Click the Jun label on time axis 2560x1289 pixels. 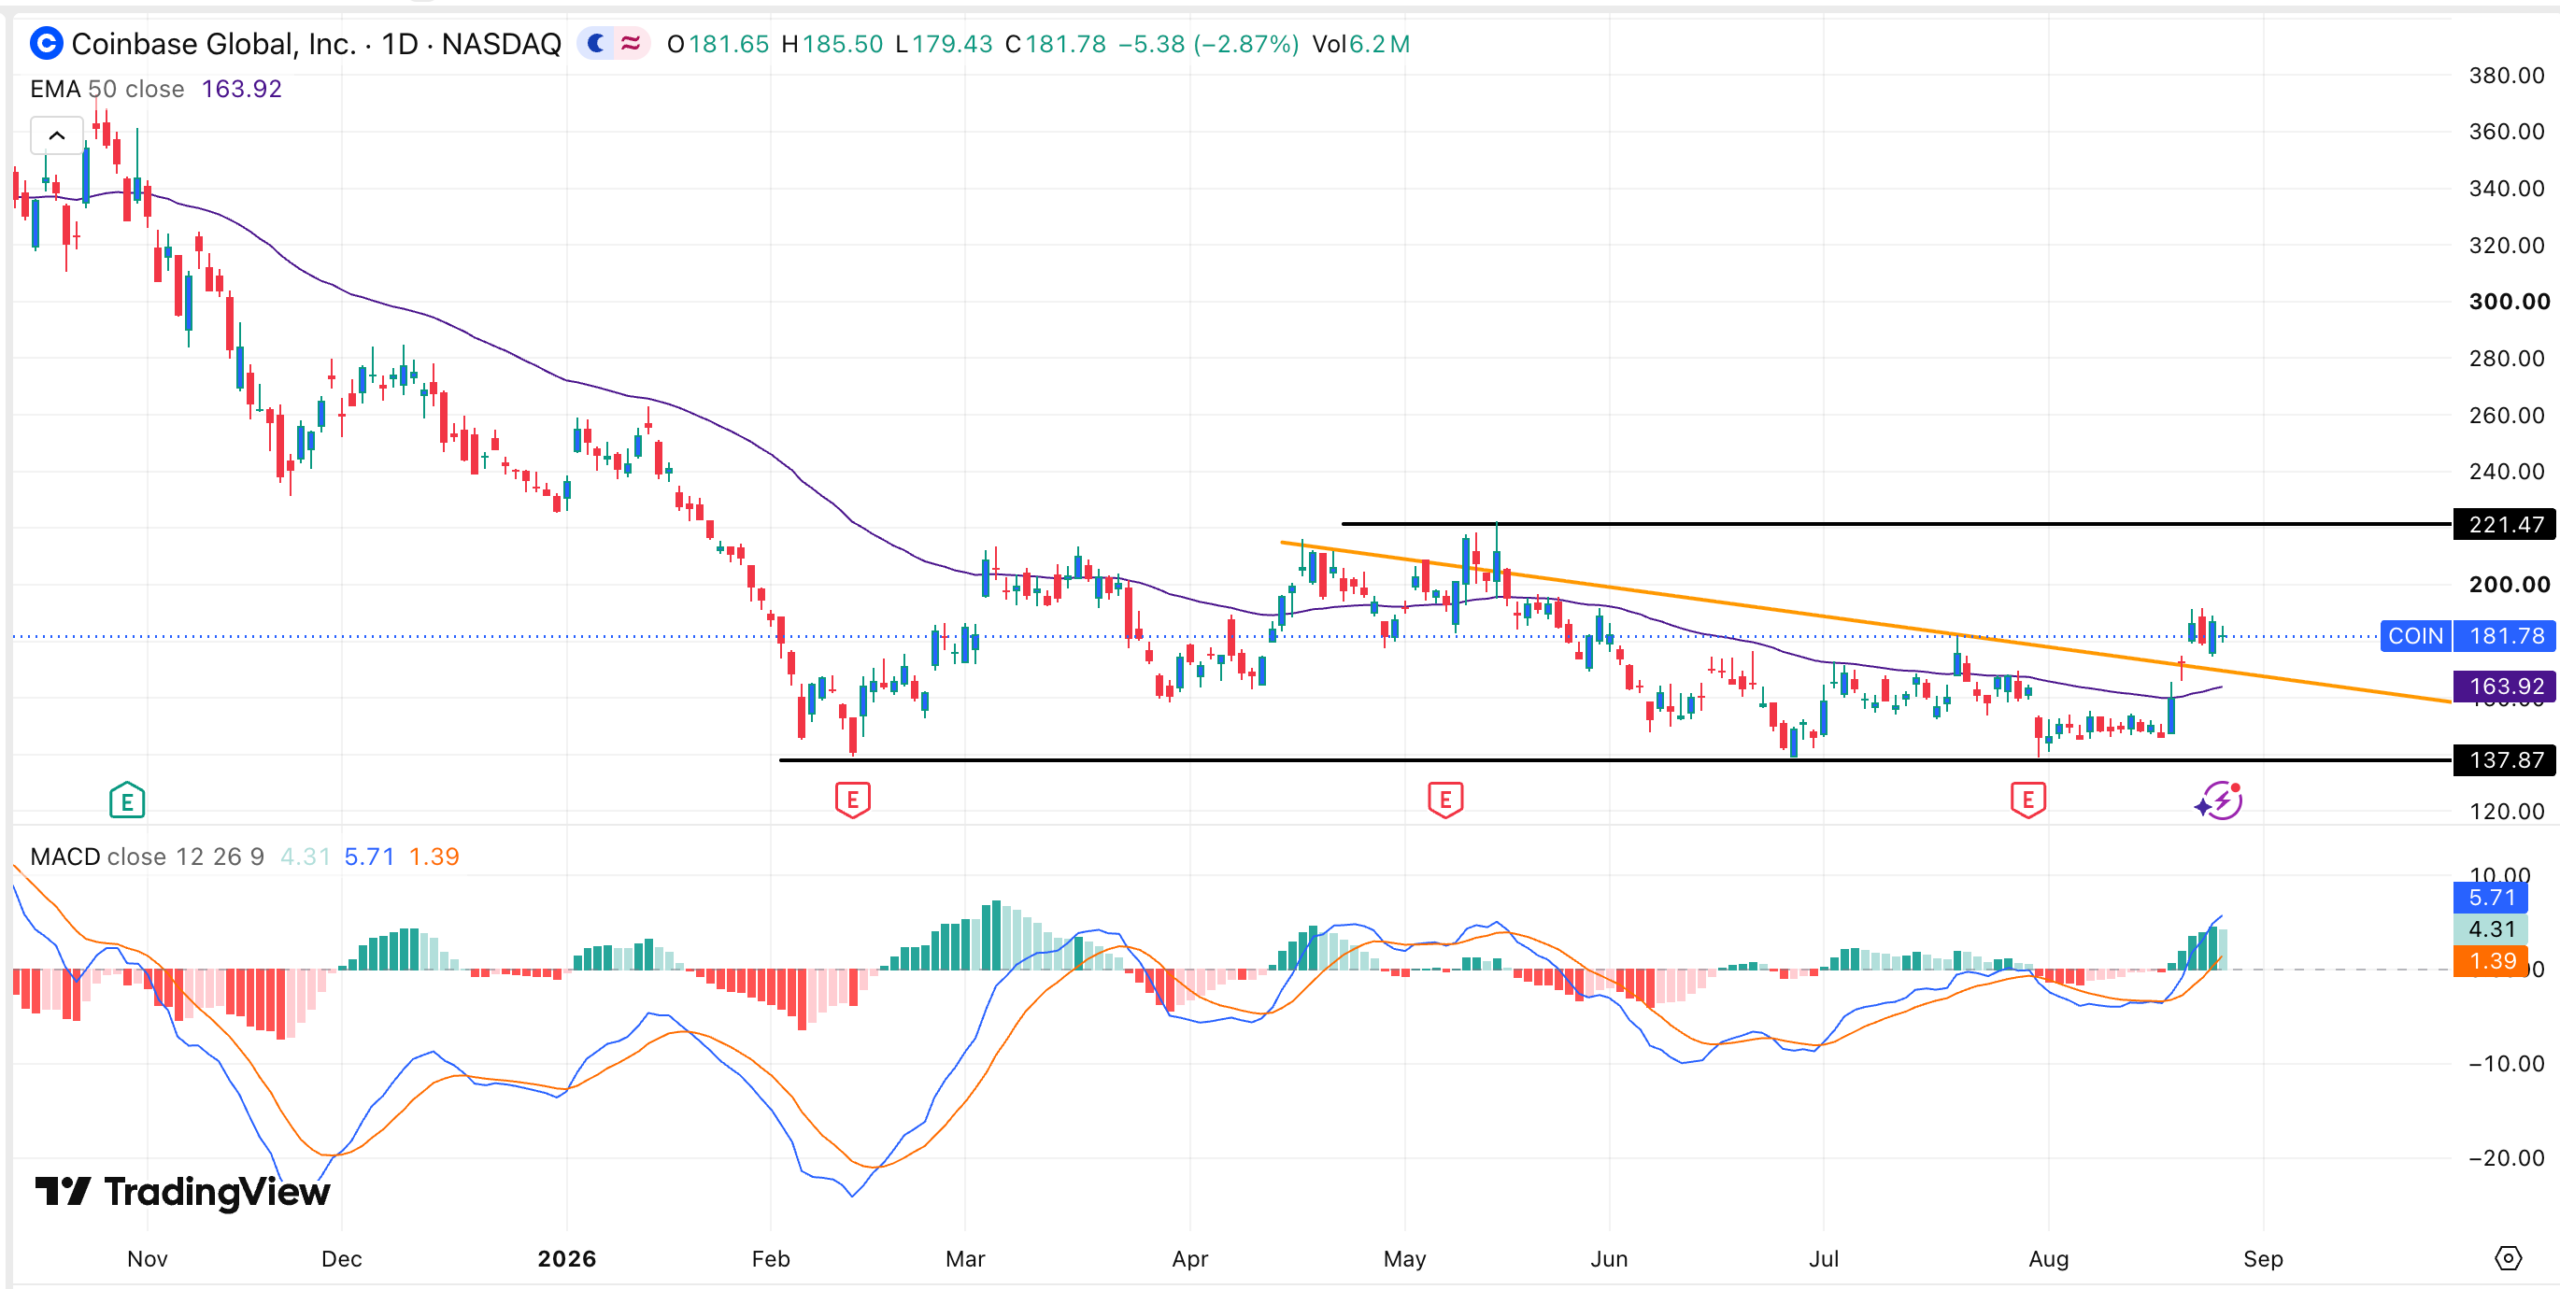(x=1609, y=1259)
